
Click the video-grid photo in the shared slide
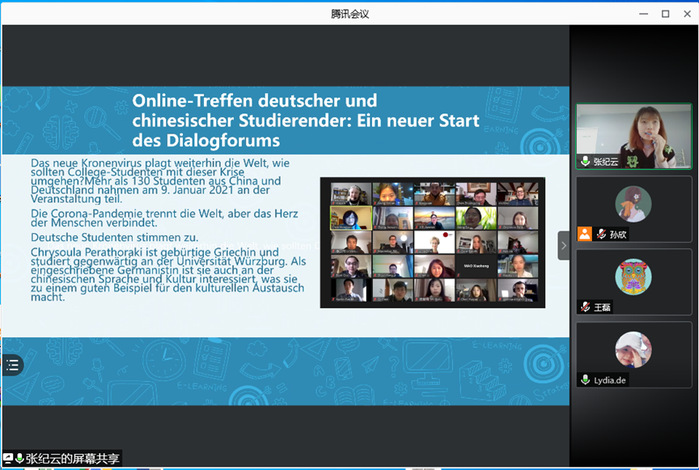click(x=432, y=242)
